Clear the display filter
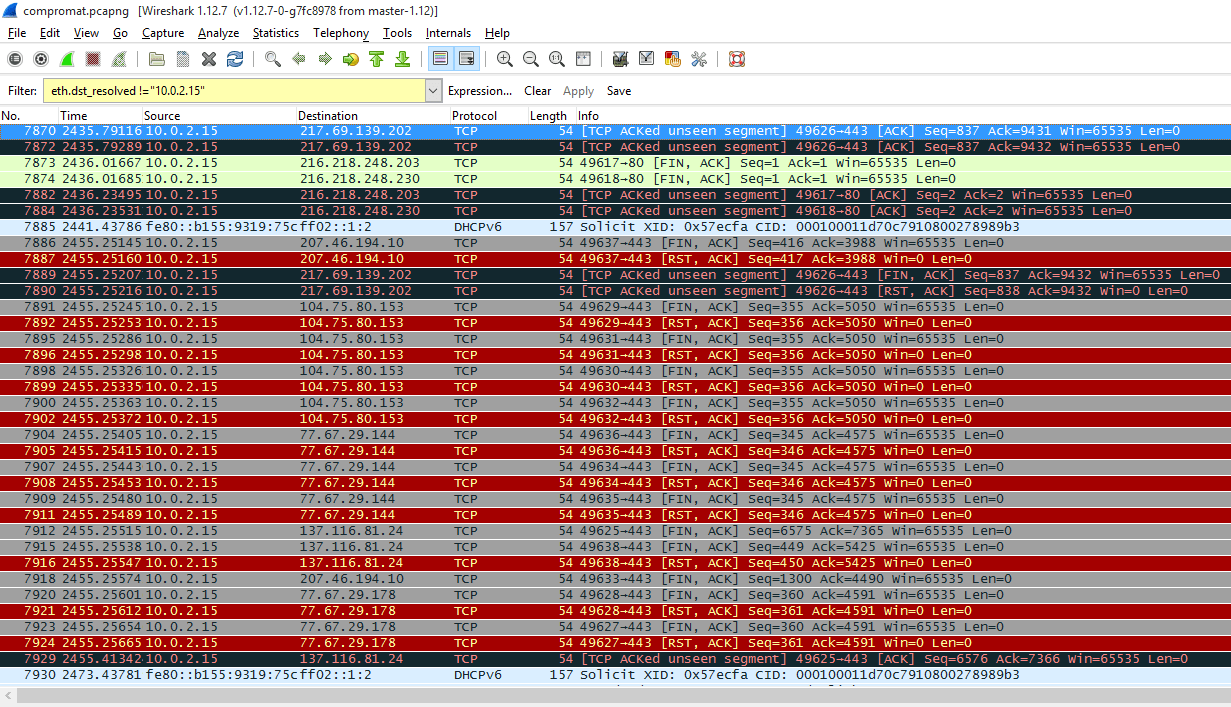This screenshot has height=707, width=1231. 537,91
